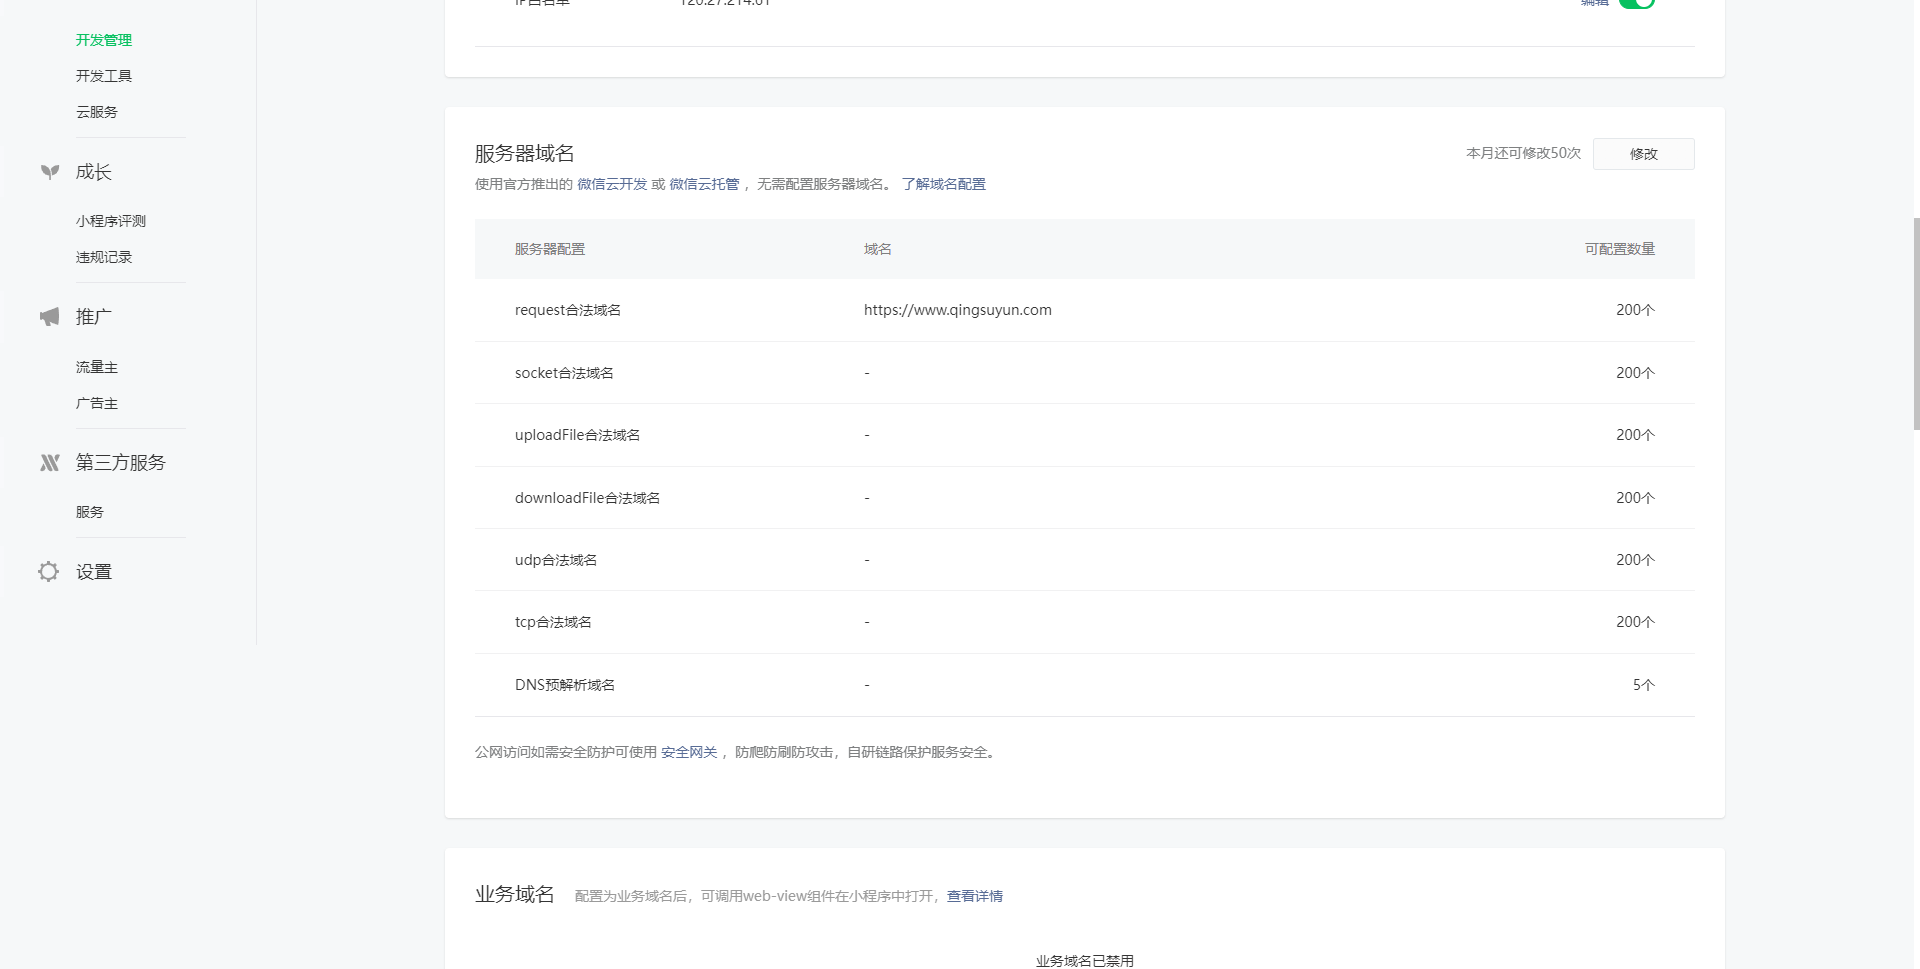Click the 第三方服务 sidebar icon
This screenshot has width=1920, height=969.
pyautogui.click(x=49, y=463)
